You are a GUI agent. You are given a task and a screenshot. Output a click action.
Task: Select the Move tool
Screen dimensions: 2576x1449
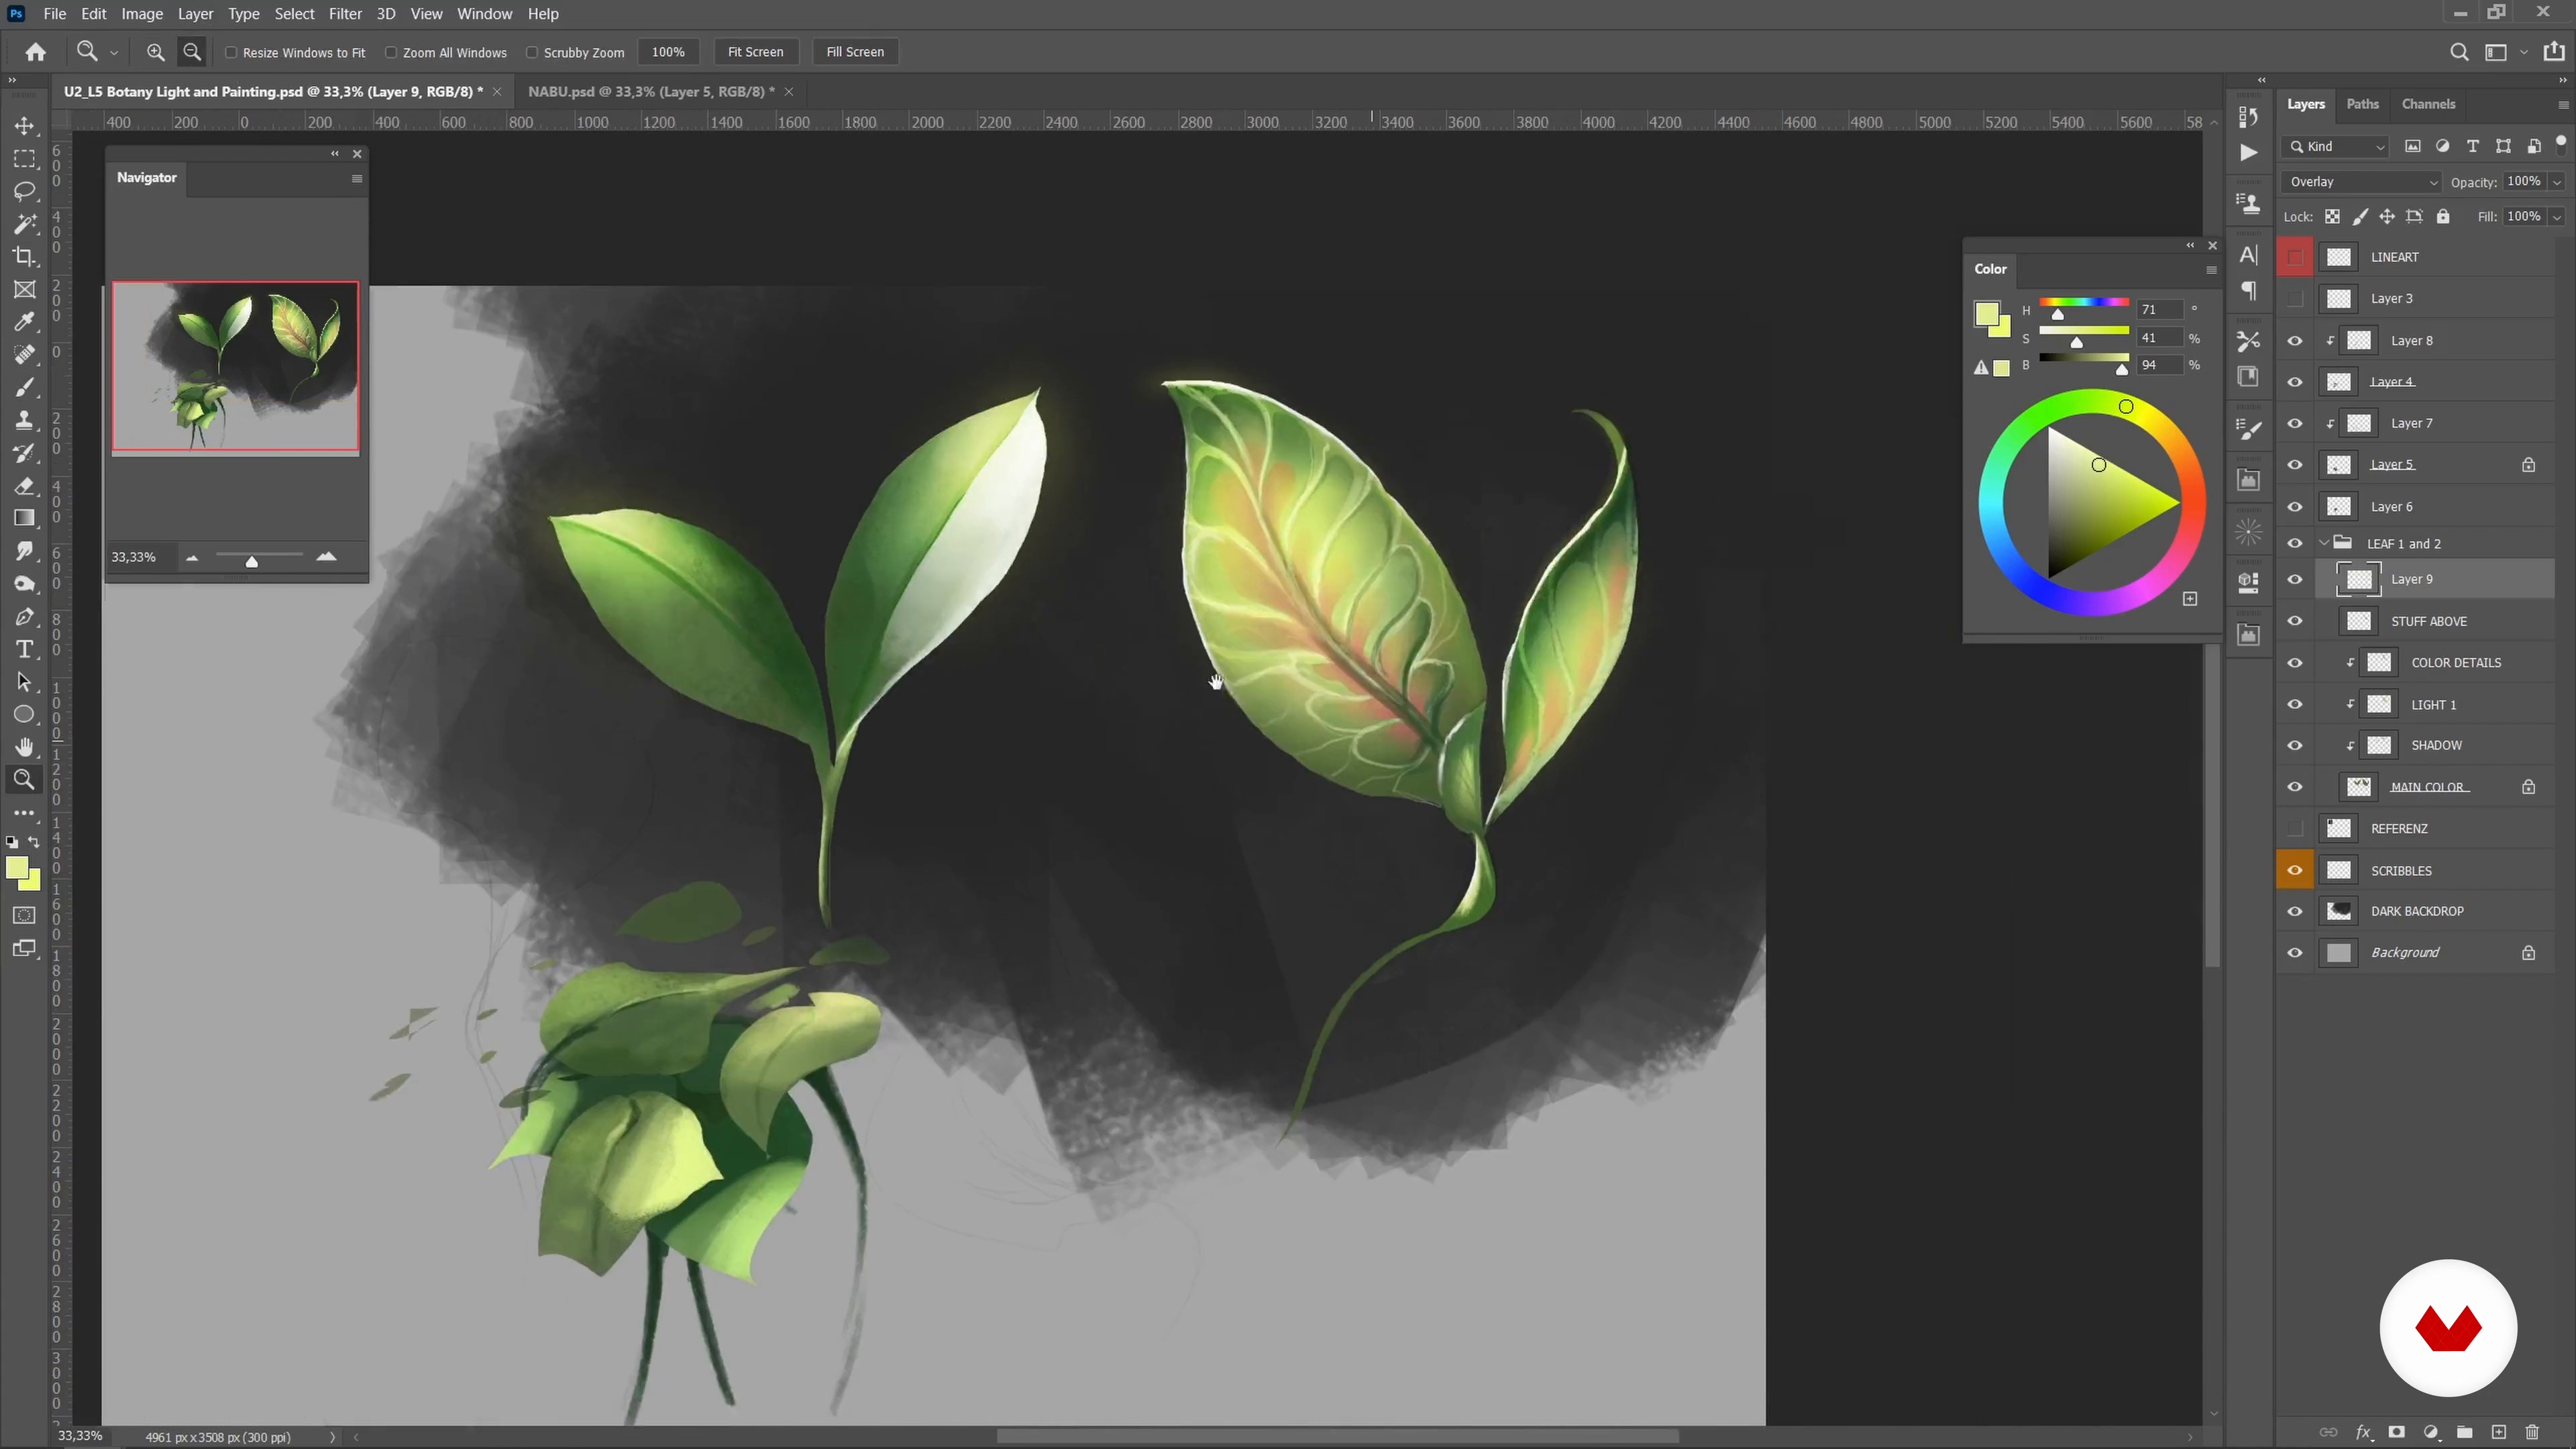24,126
